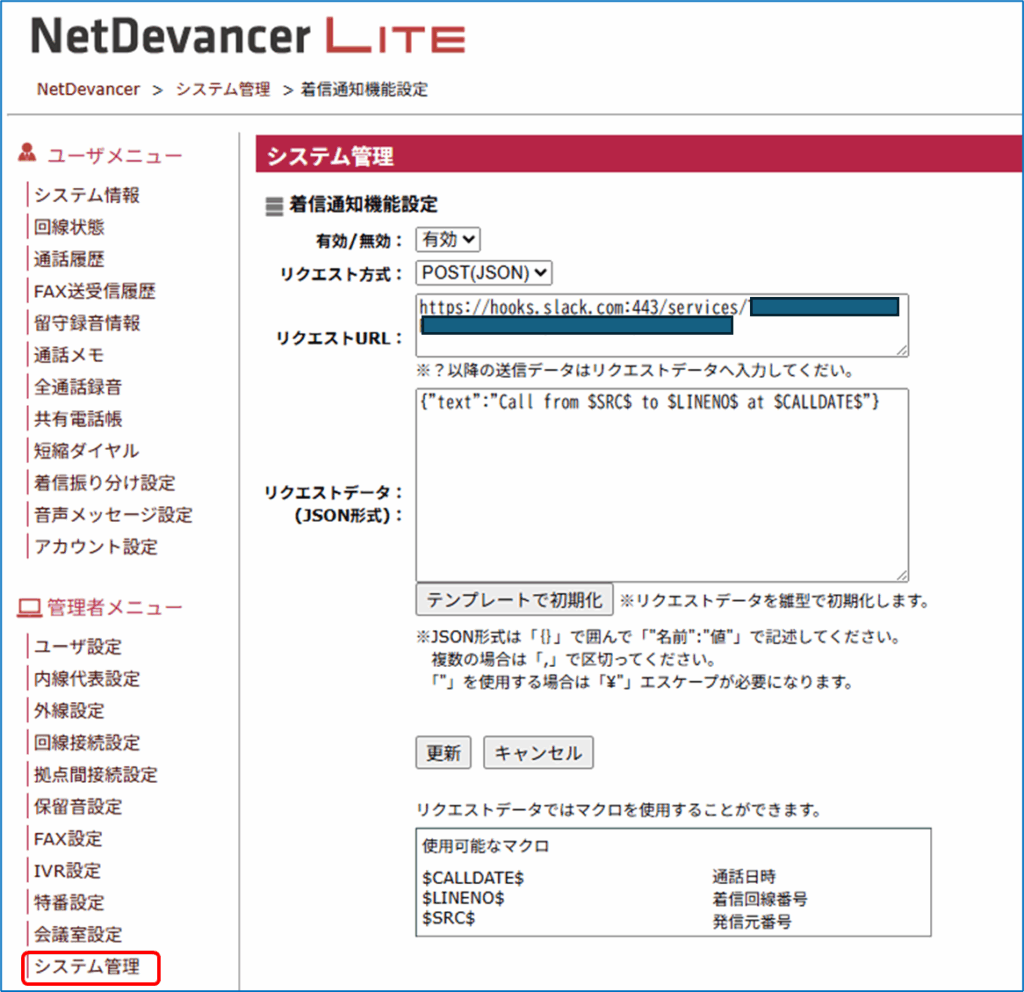This screenshot has width=1024, height=992.
Task: Select IVR設定 in the admin menu
Action: coord(67,871)
